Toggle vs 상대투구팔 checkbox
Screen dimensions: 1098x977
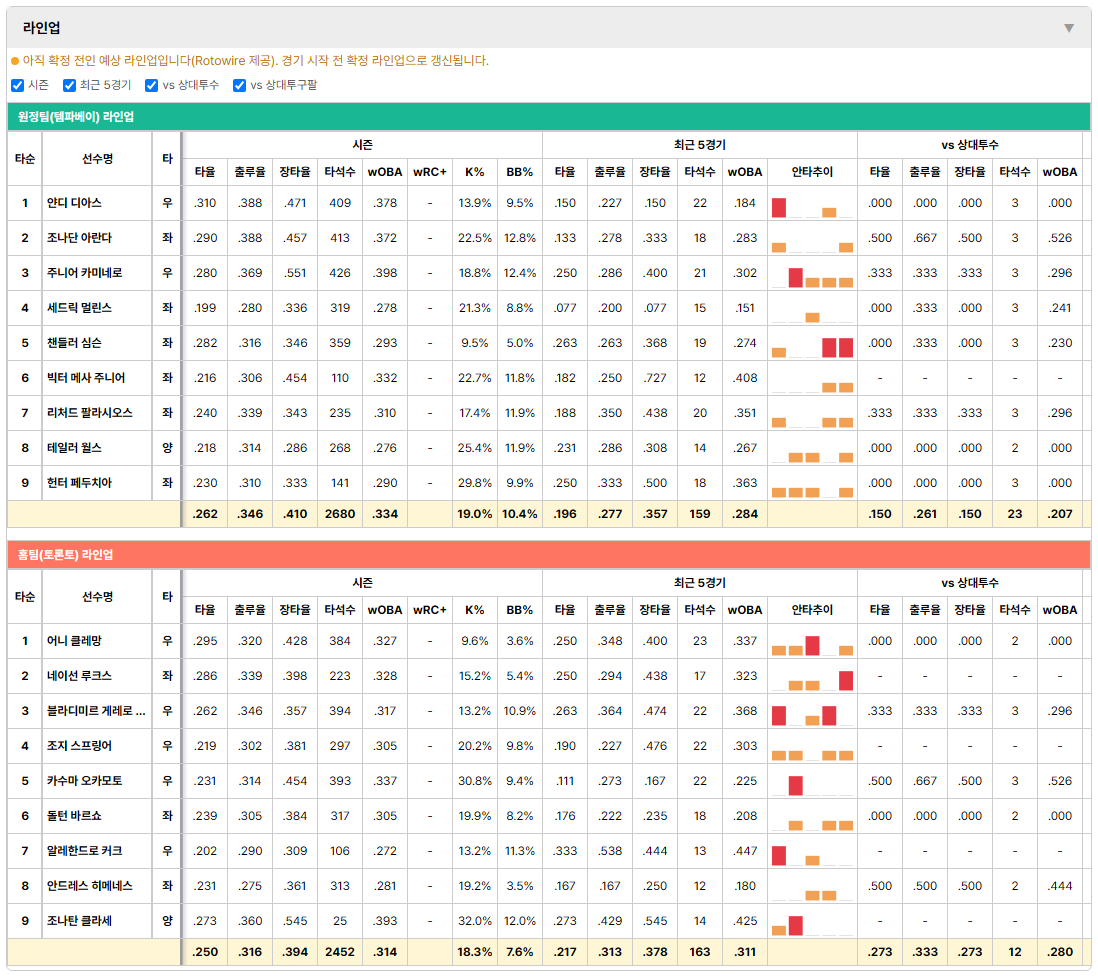point(239,85)
